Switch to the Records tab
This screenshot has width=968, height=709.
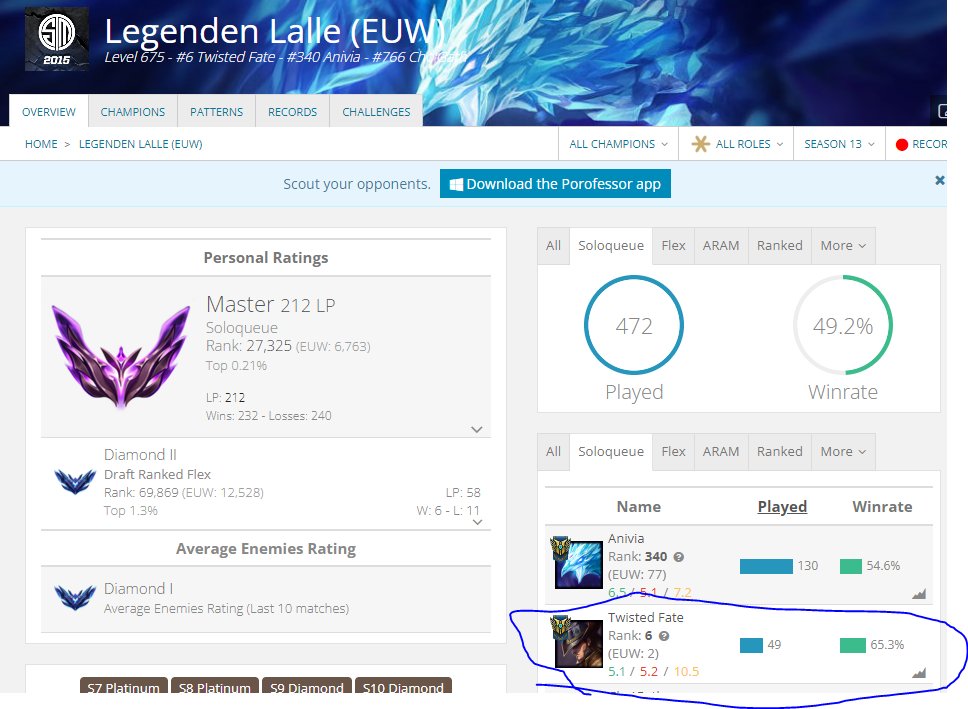pos(292,112)
